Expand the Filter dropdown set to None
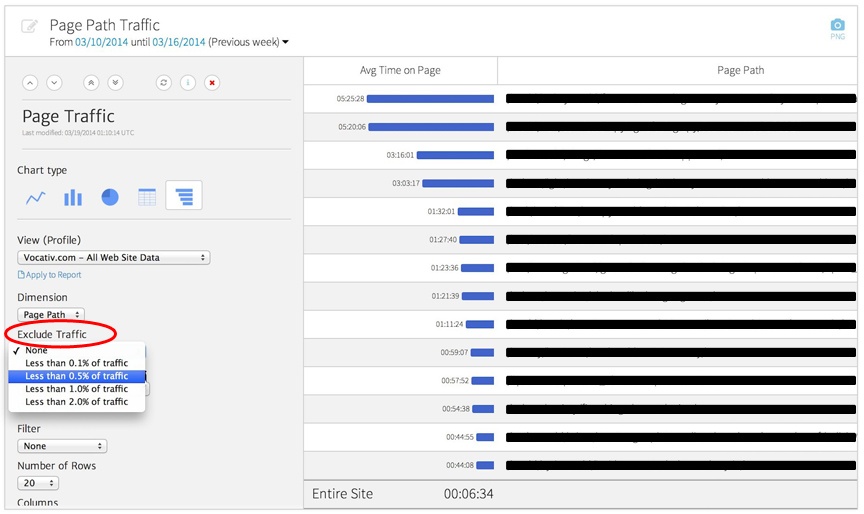Image resolution: width=864 pixels, height=514 pixels. 62,446
